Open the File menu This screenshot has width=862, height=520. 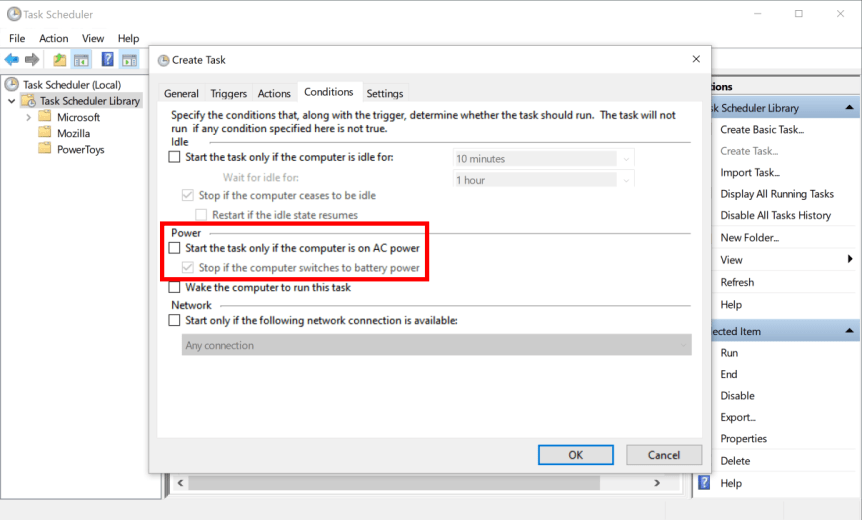[x=17, y=38]
